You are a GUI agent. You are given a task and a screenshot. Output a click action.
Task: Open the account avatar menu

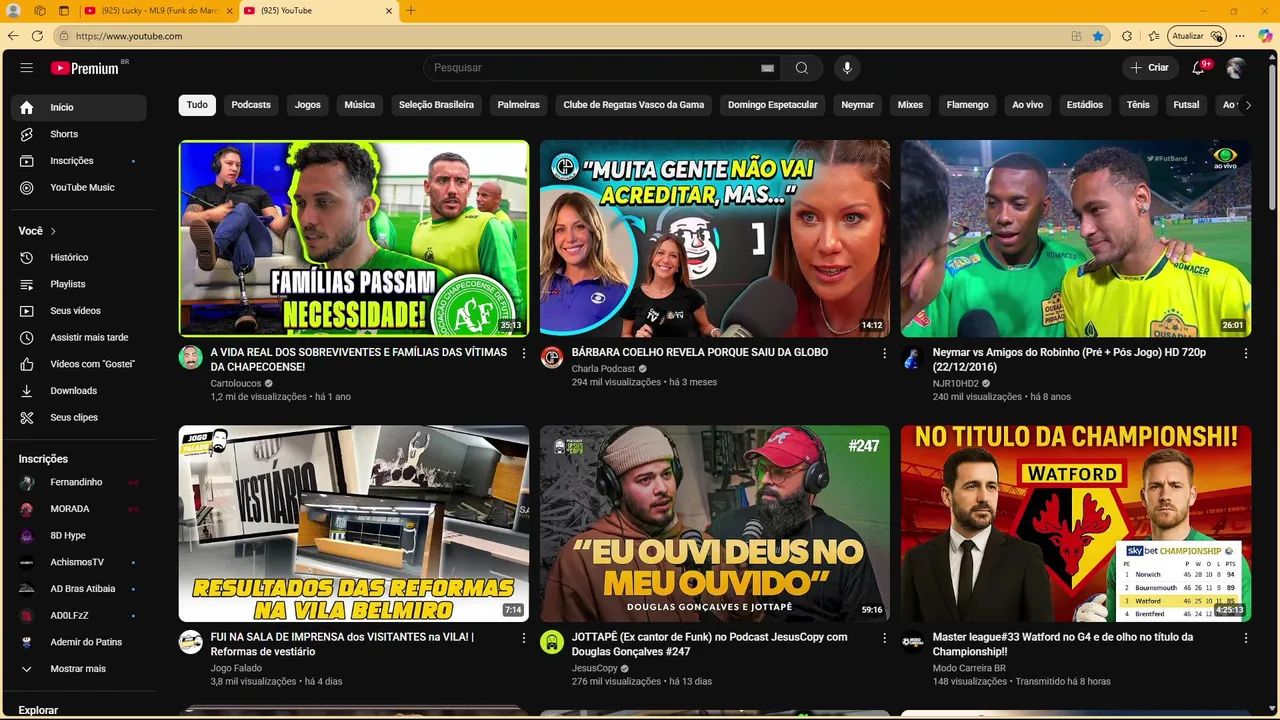click(1236, 68)
